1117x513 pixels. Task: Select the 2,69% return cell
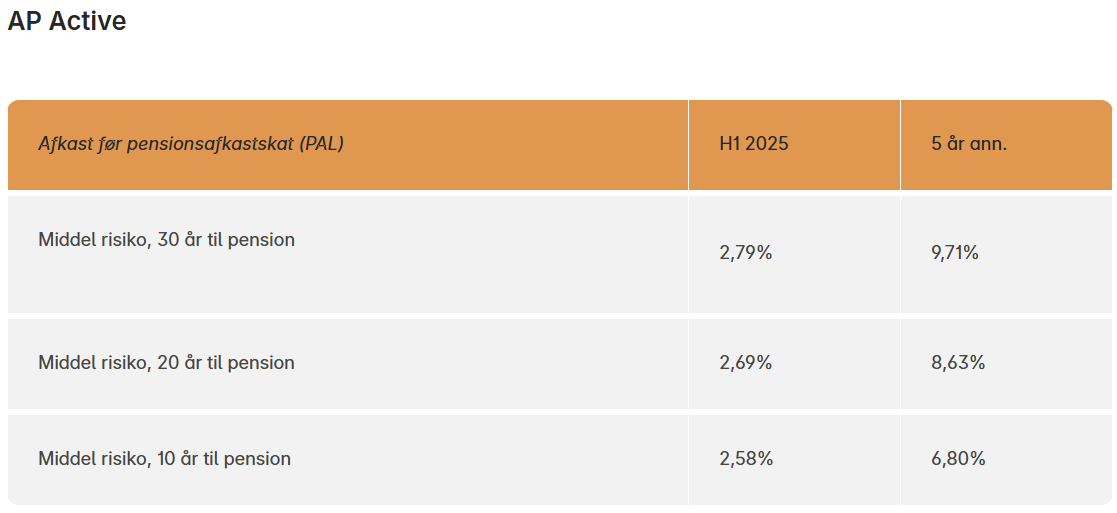(745, 363)
